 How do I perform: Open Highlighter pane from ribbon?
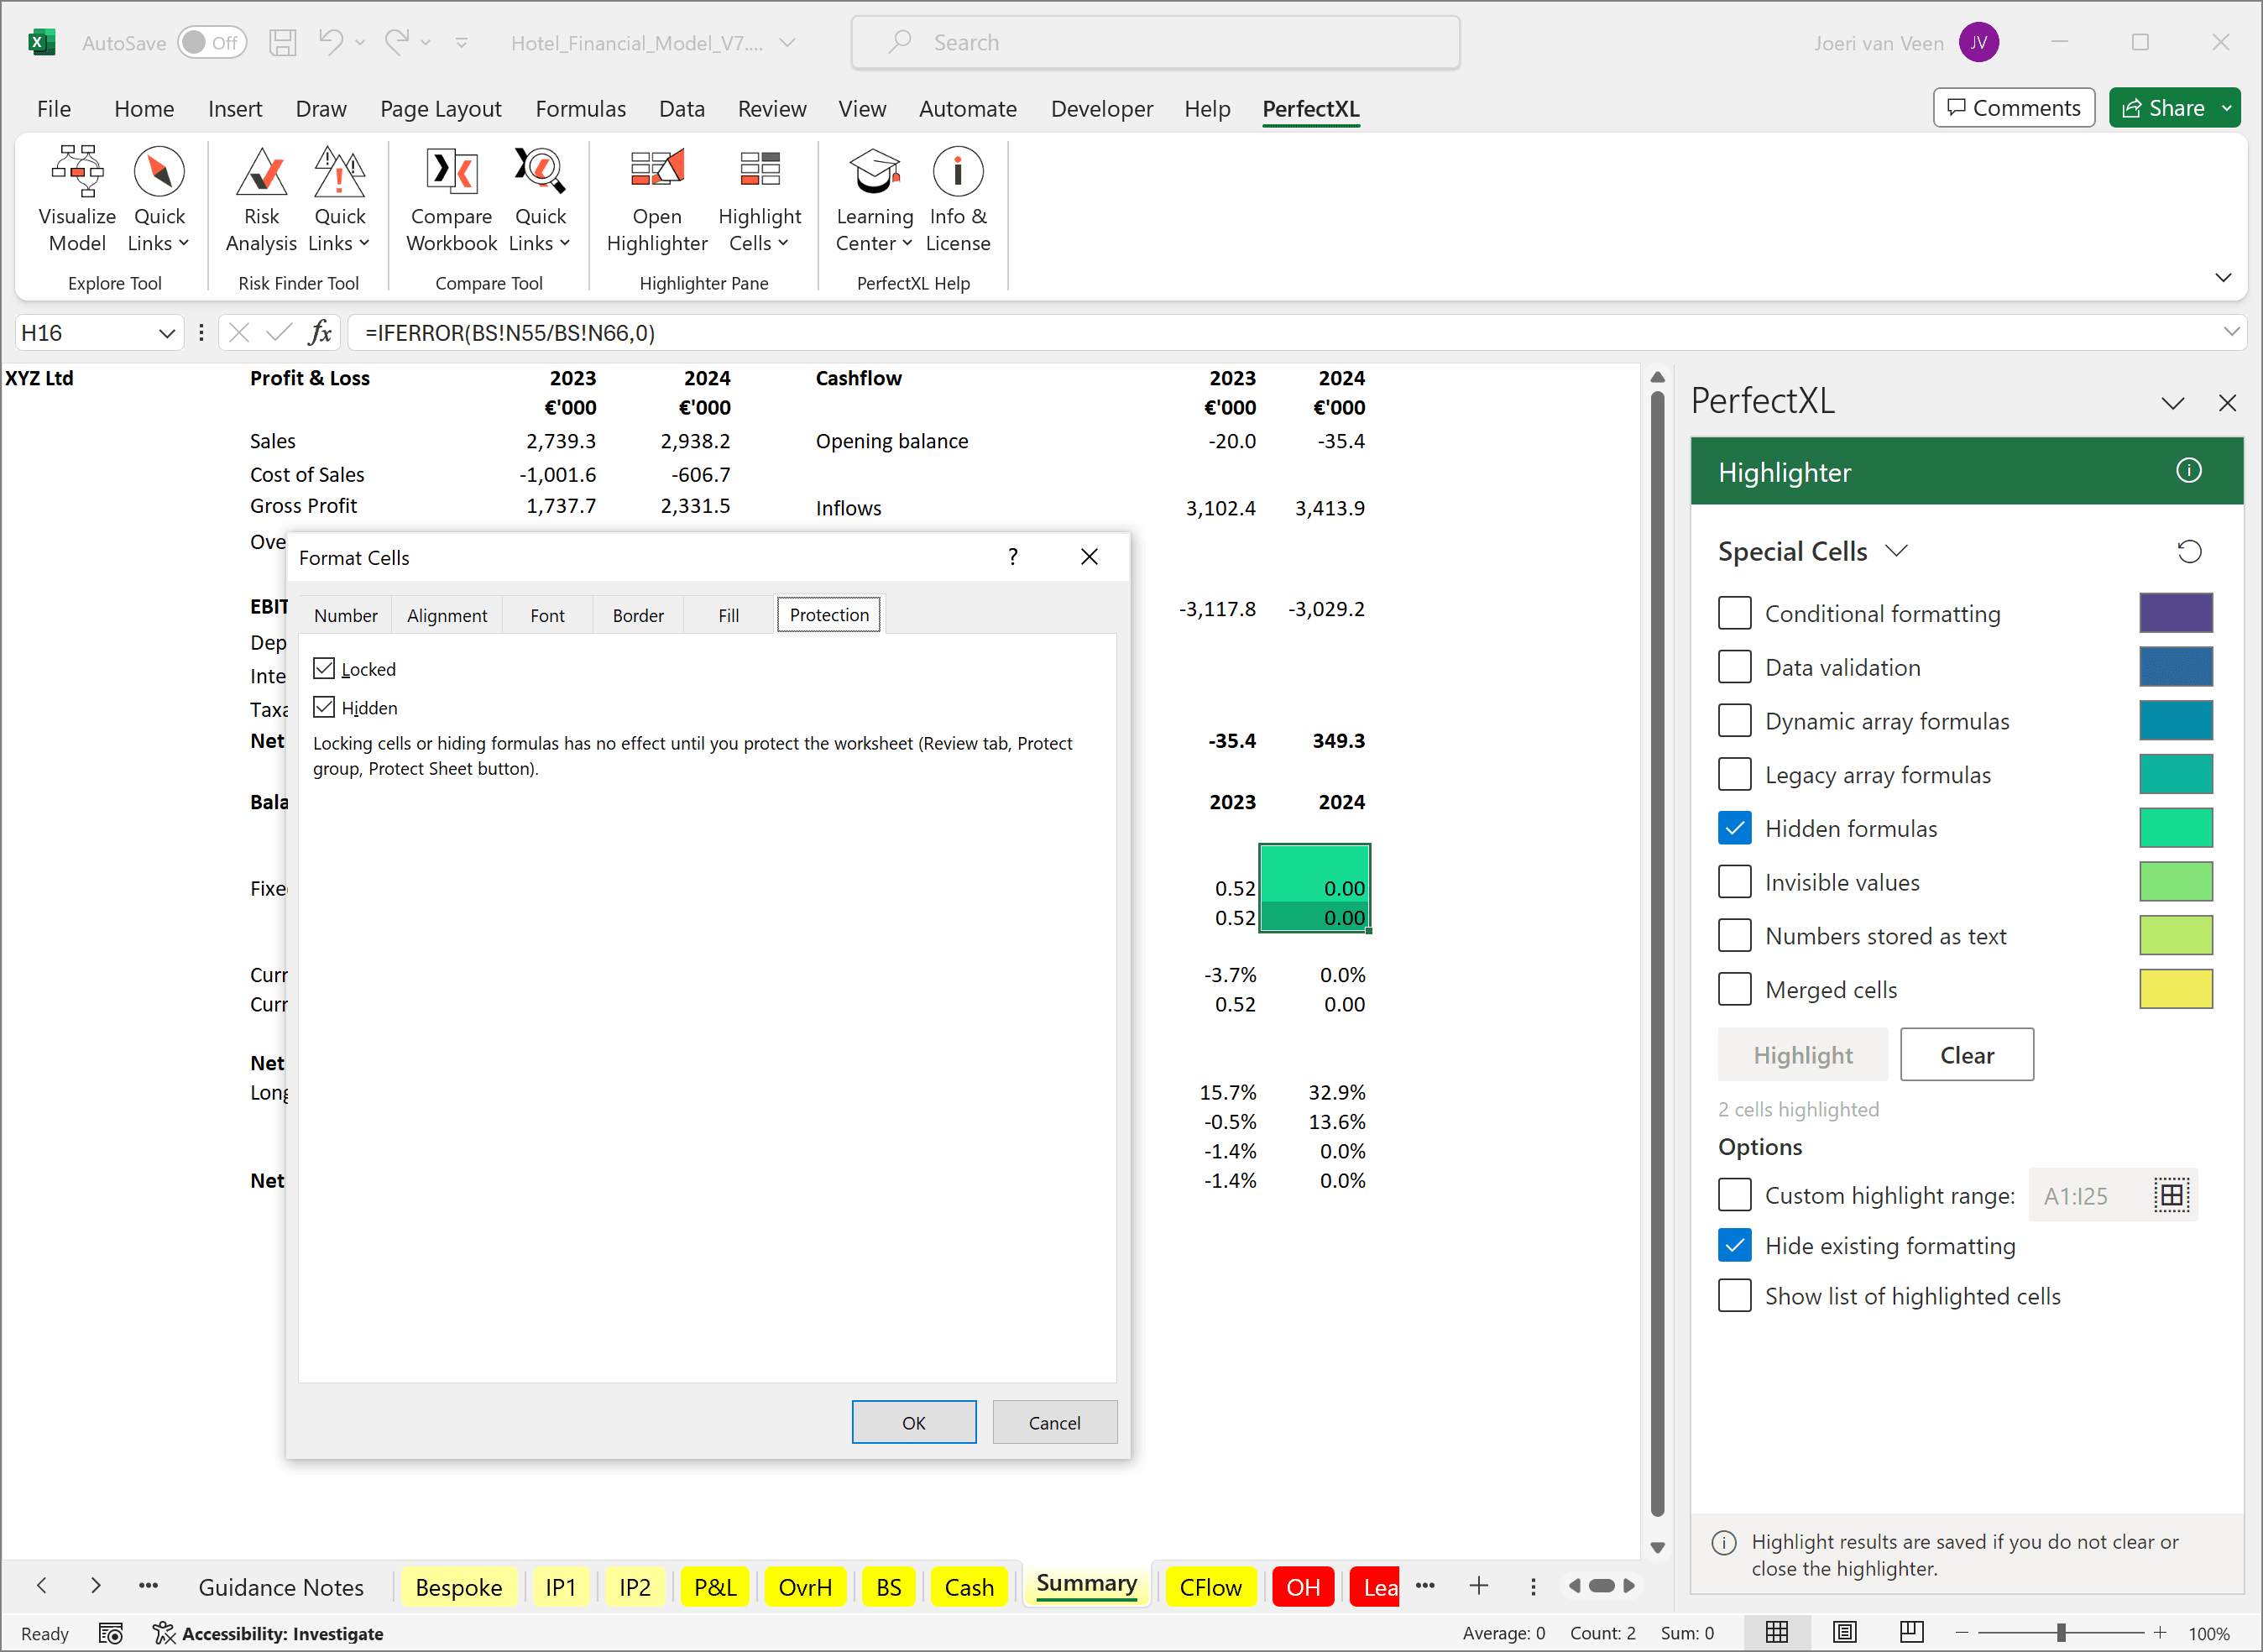[x=656, y=198]
